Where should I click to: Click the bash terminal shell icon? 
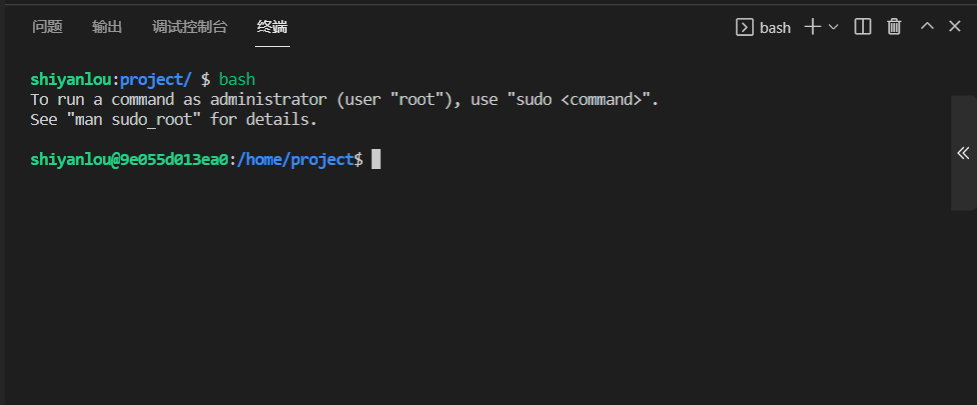pos(745,27)
